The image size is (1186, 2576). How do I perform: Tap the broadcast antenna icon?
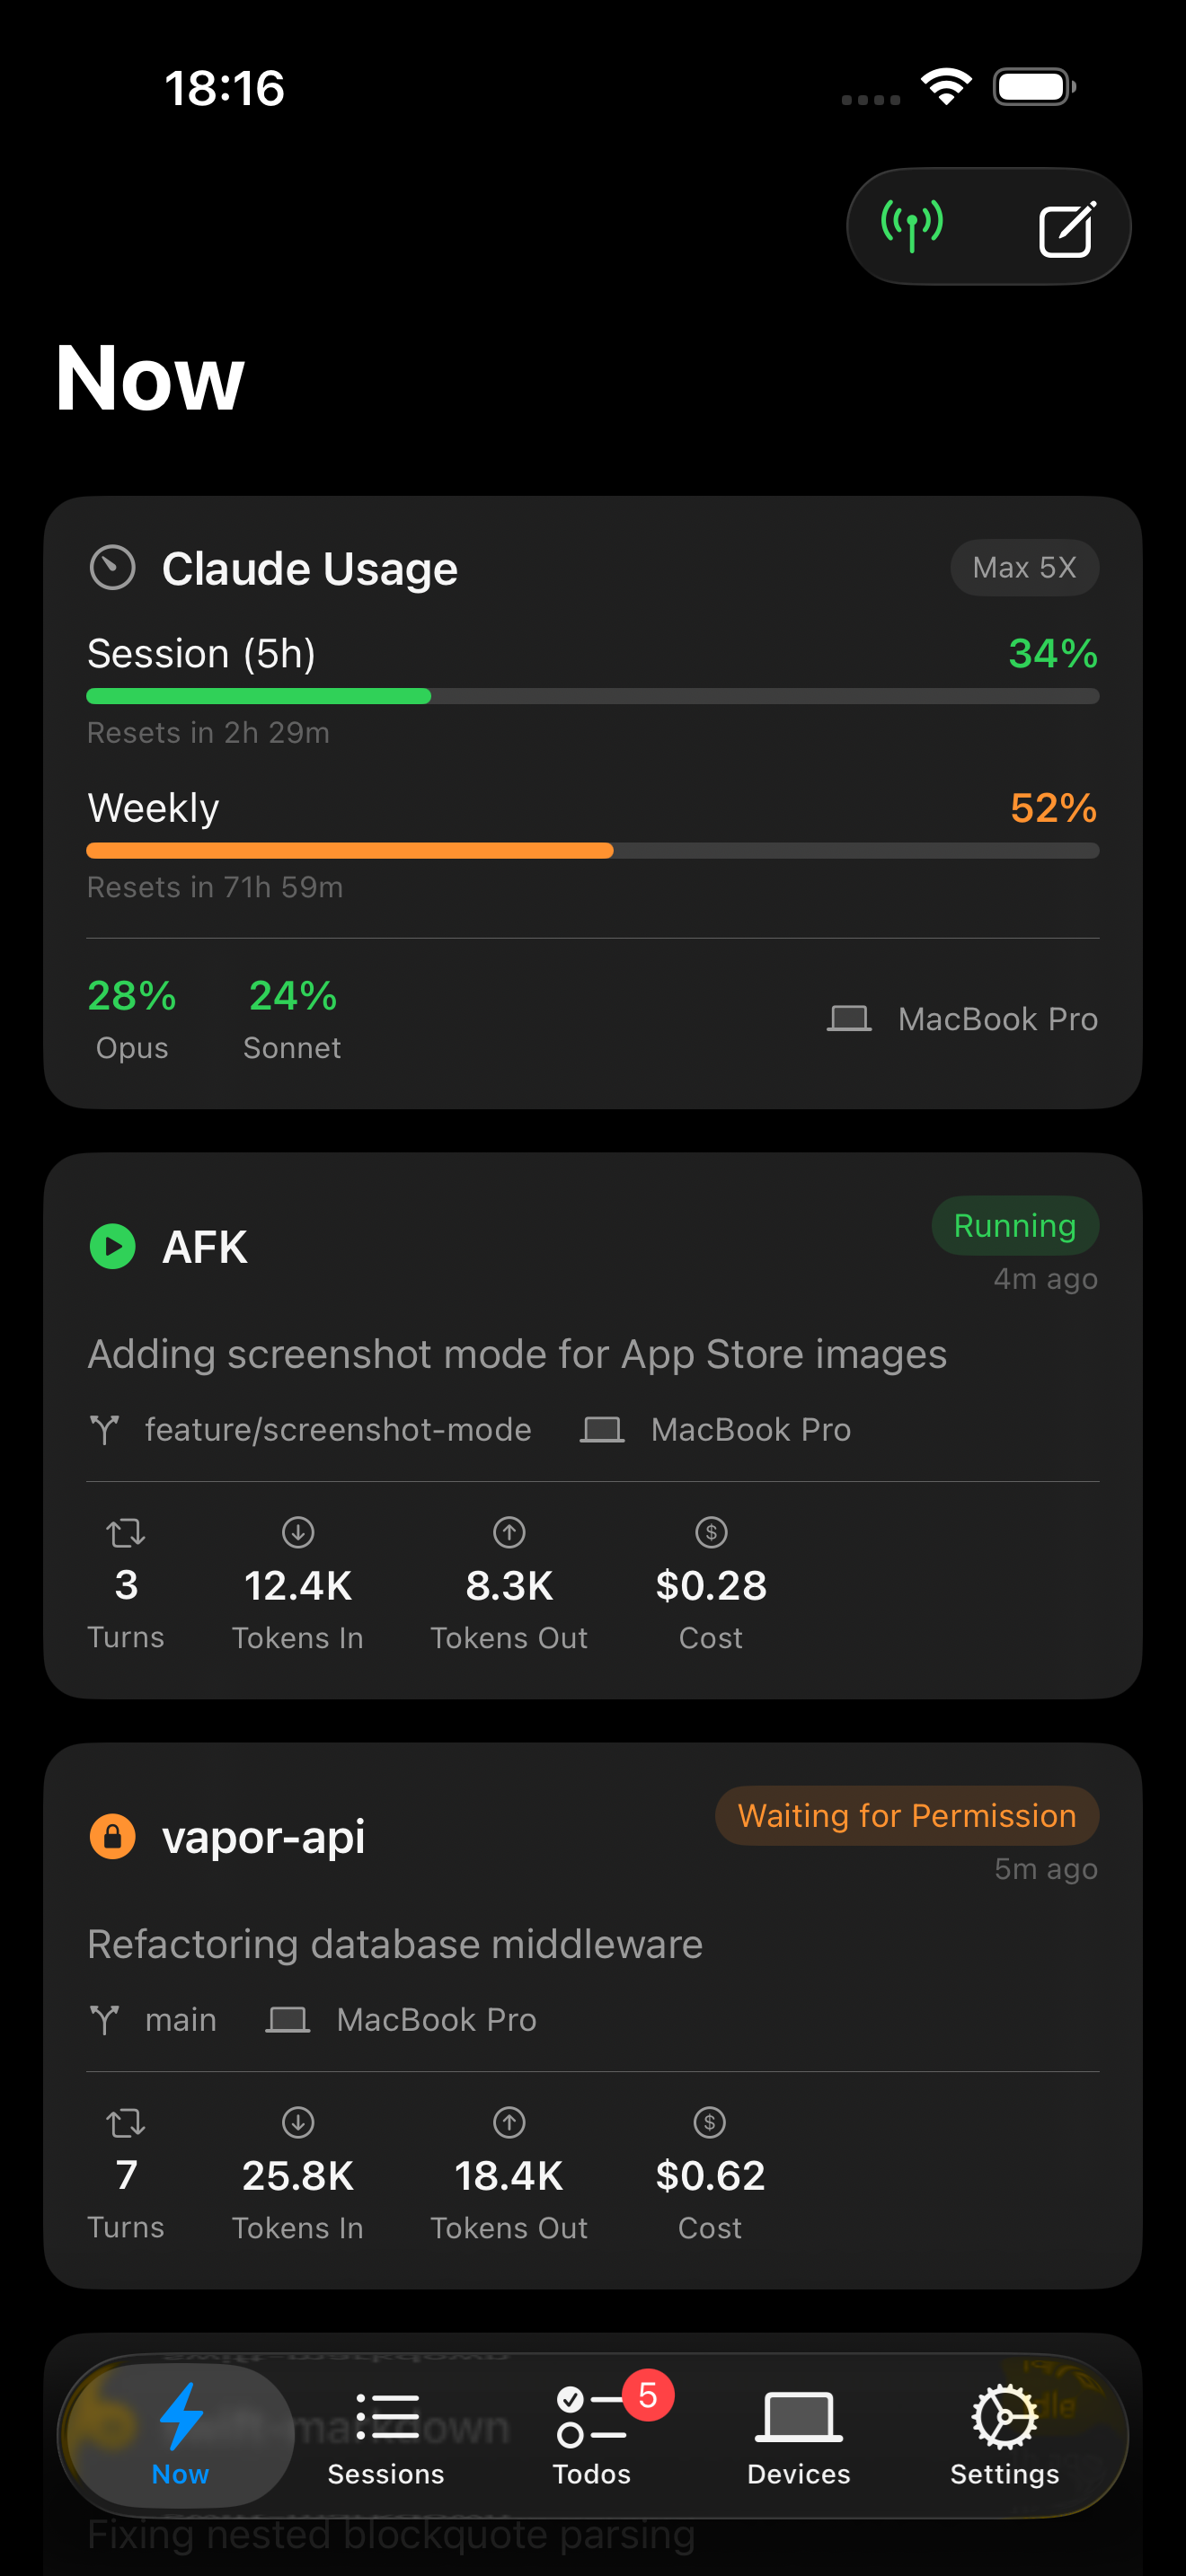(x=913, y=225)
